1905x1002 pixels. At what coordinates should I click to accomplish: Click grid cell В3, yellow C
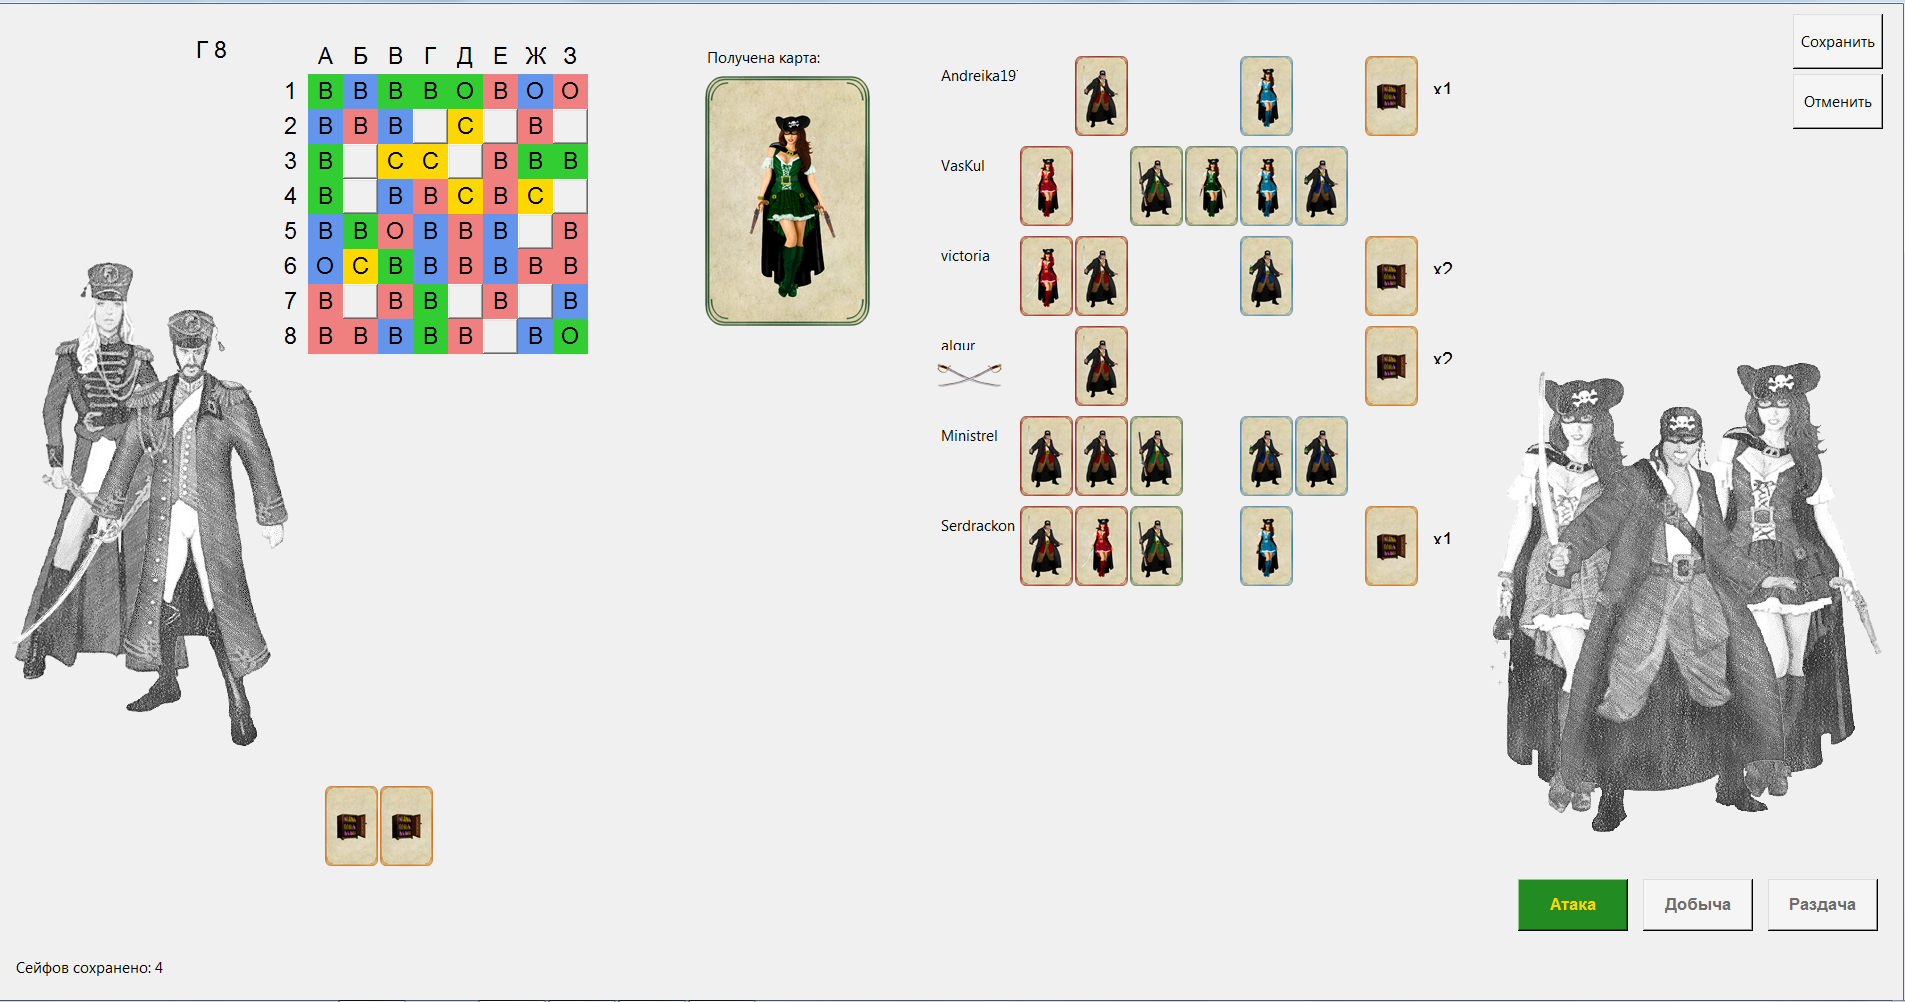pyautogui.click(x=395, y=161)
